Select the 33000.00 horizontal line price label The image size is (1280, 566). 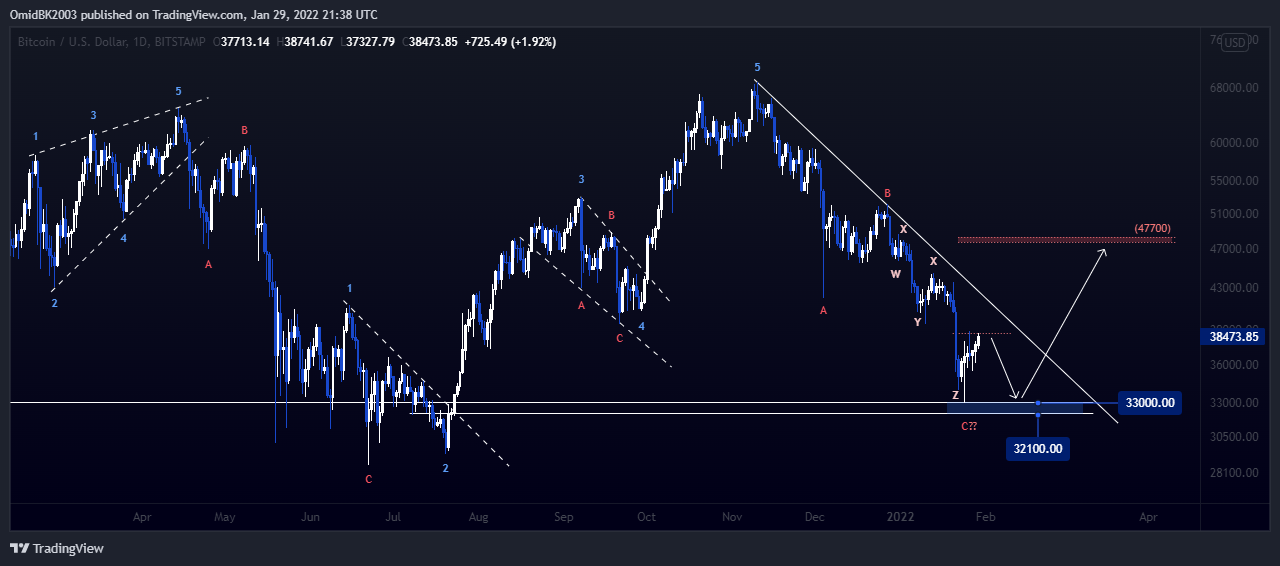[1150, 404]
